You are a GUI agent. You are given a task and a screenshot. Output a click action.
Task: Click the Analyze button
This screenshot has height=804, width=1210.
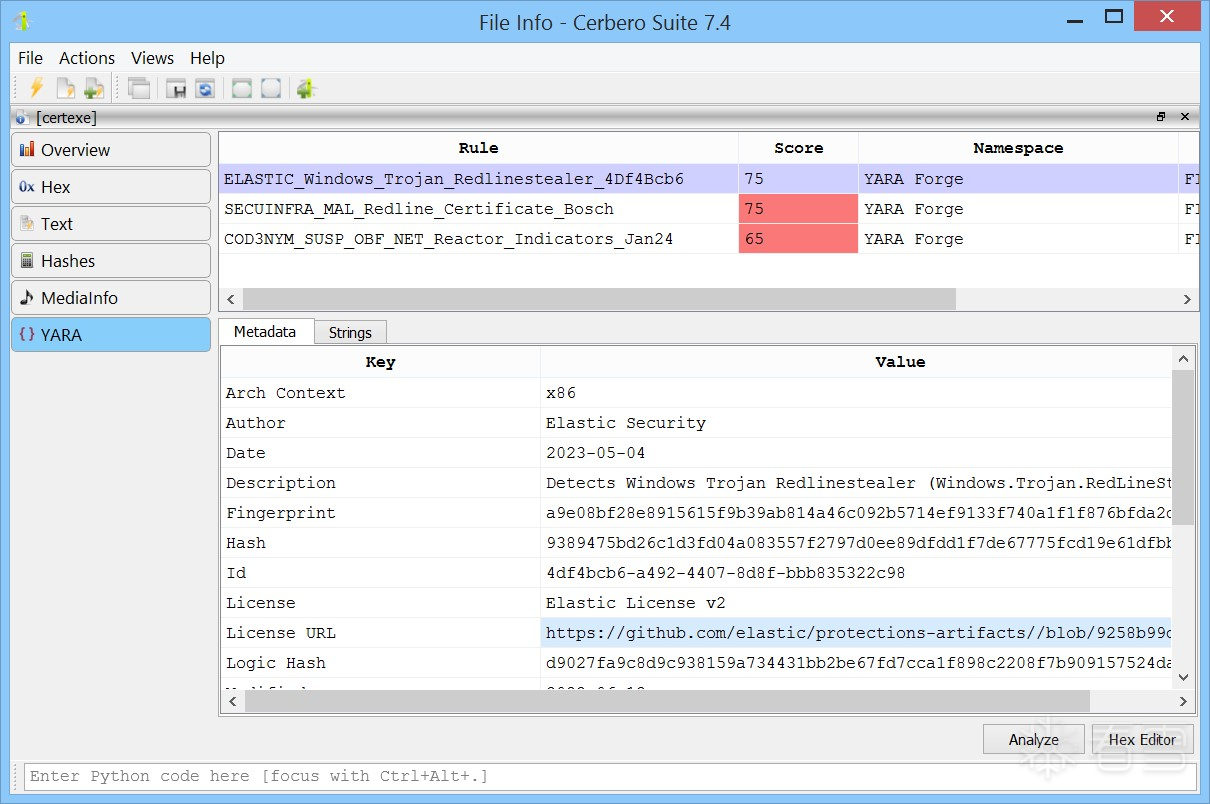click(1033, 740)
